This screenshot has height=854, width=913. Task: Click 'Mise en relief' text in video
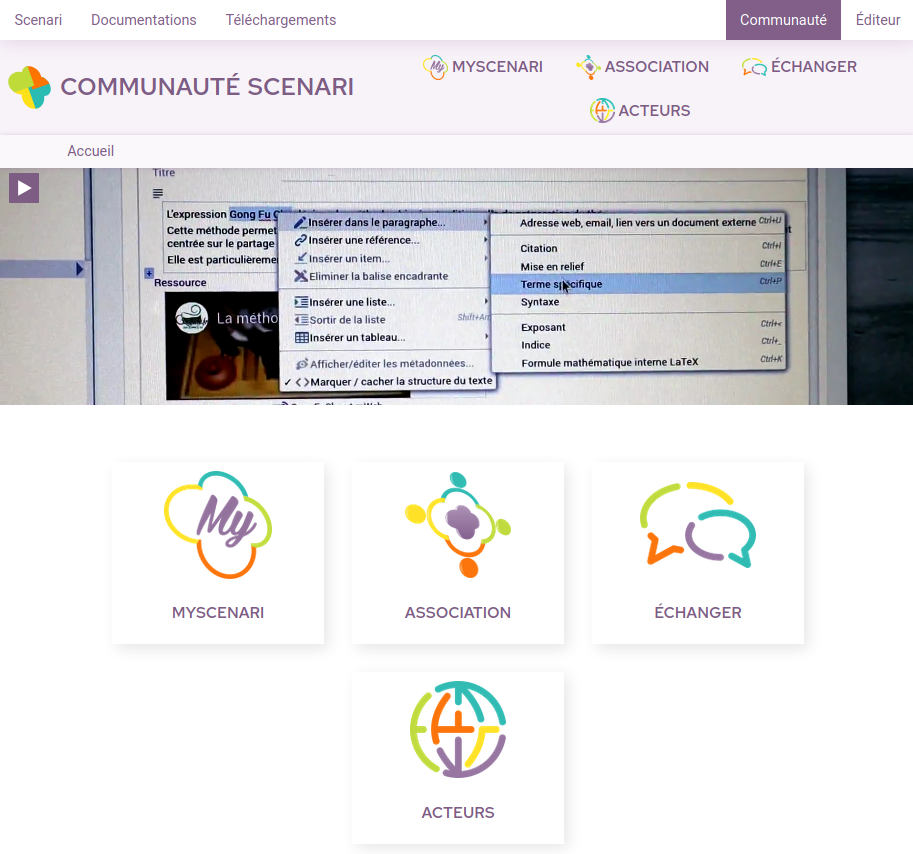(552, 267)
